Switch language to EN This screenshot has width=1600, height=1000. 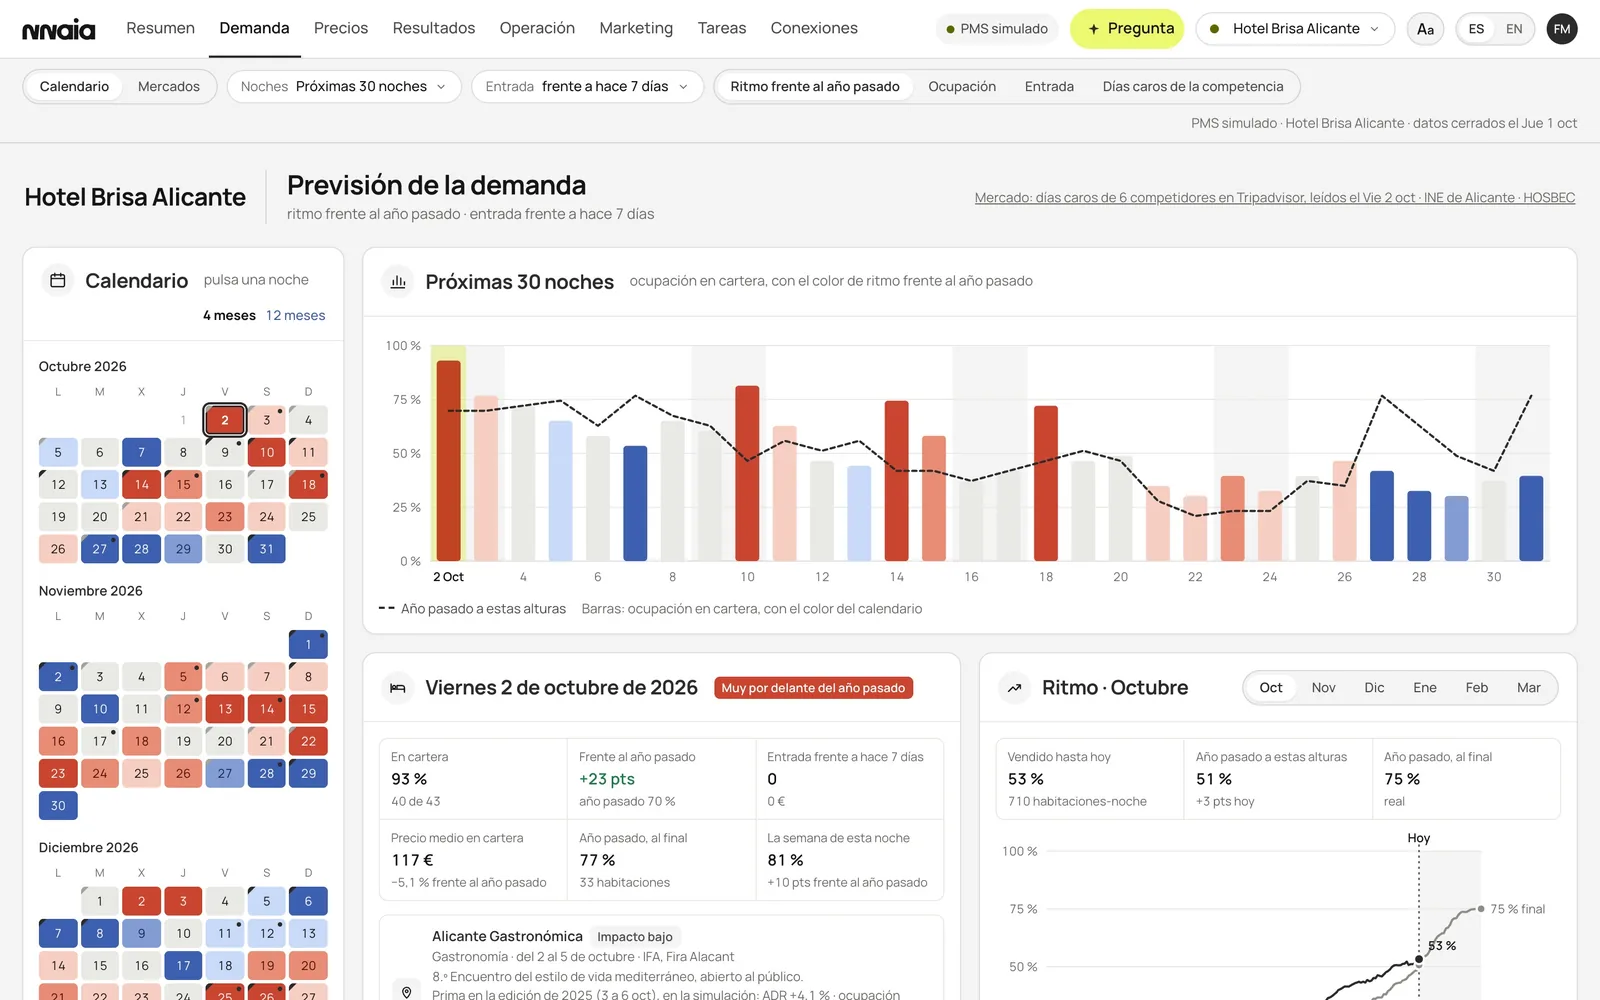(x=1514, y=29)
